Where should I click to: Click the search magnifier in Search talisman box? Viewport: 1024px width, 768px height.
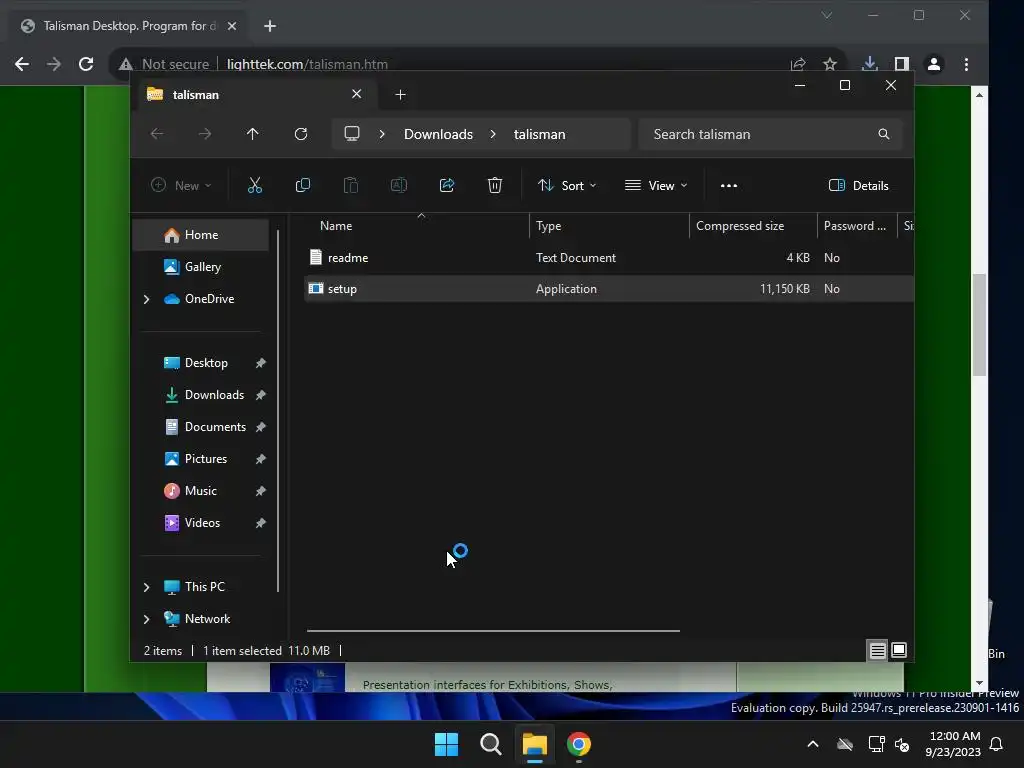point(884,134)
